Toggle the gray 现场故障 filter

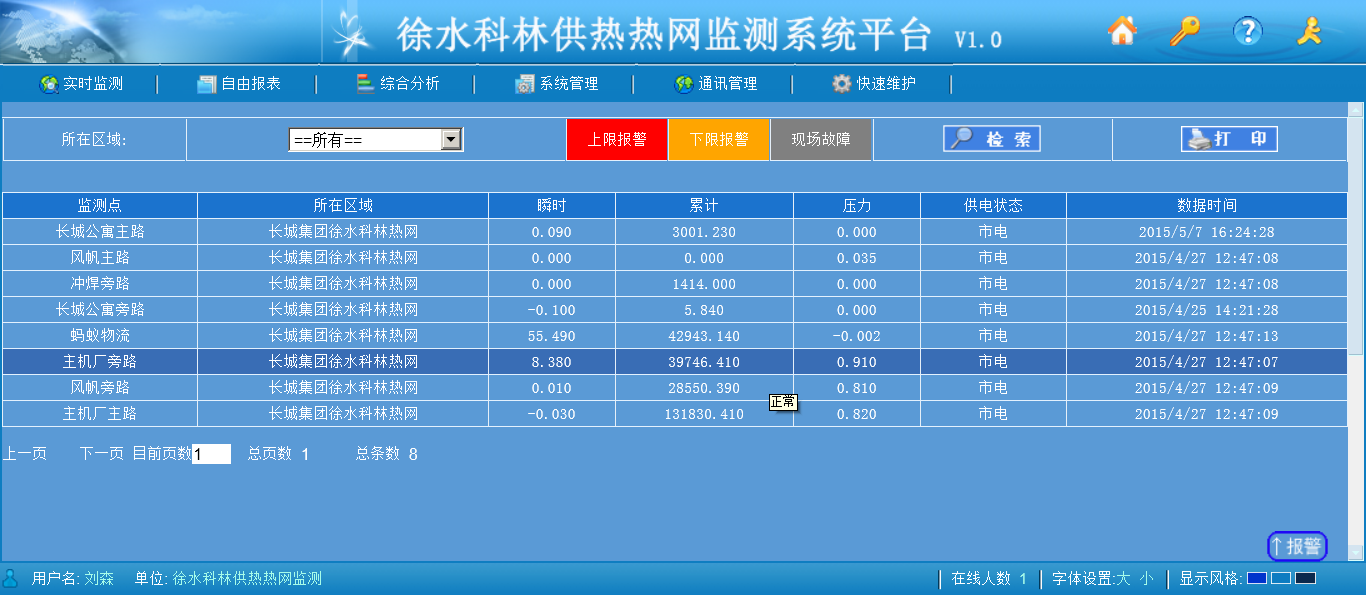click(821, 140)
